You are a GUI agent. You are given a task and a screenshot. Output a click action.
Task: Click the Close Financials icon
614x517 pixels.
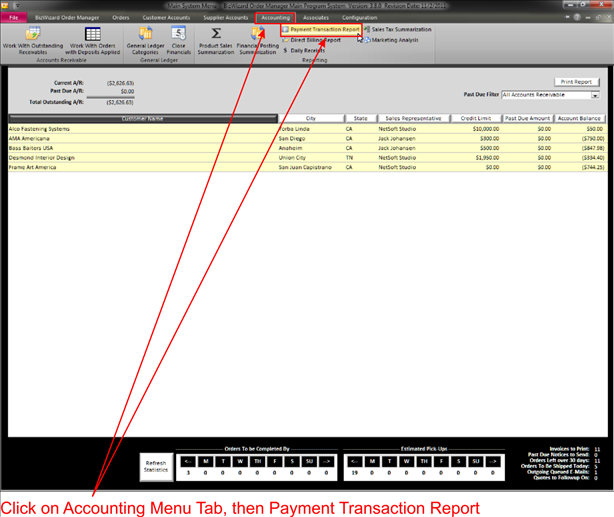pyautogui.click(x=178, y=40)
